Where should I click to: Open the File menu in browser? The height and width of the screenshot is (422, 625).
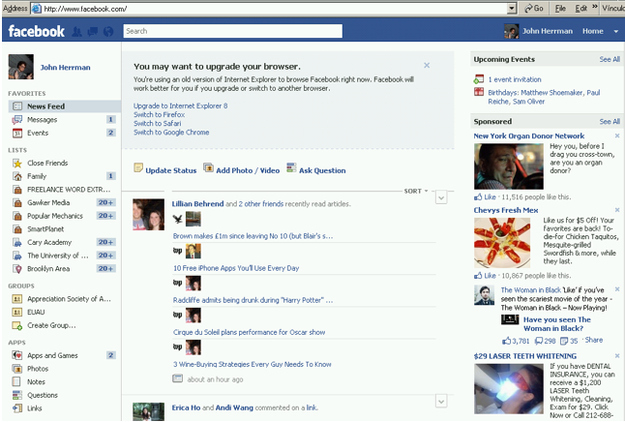pos(560,8)
